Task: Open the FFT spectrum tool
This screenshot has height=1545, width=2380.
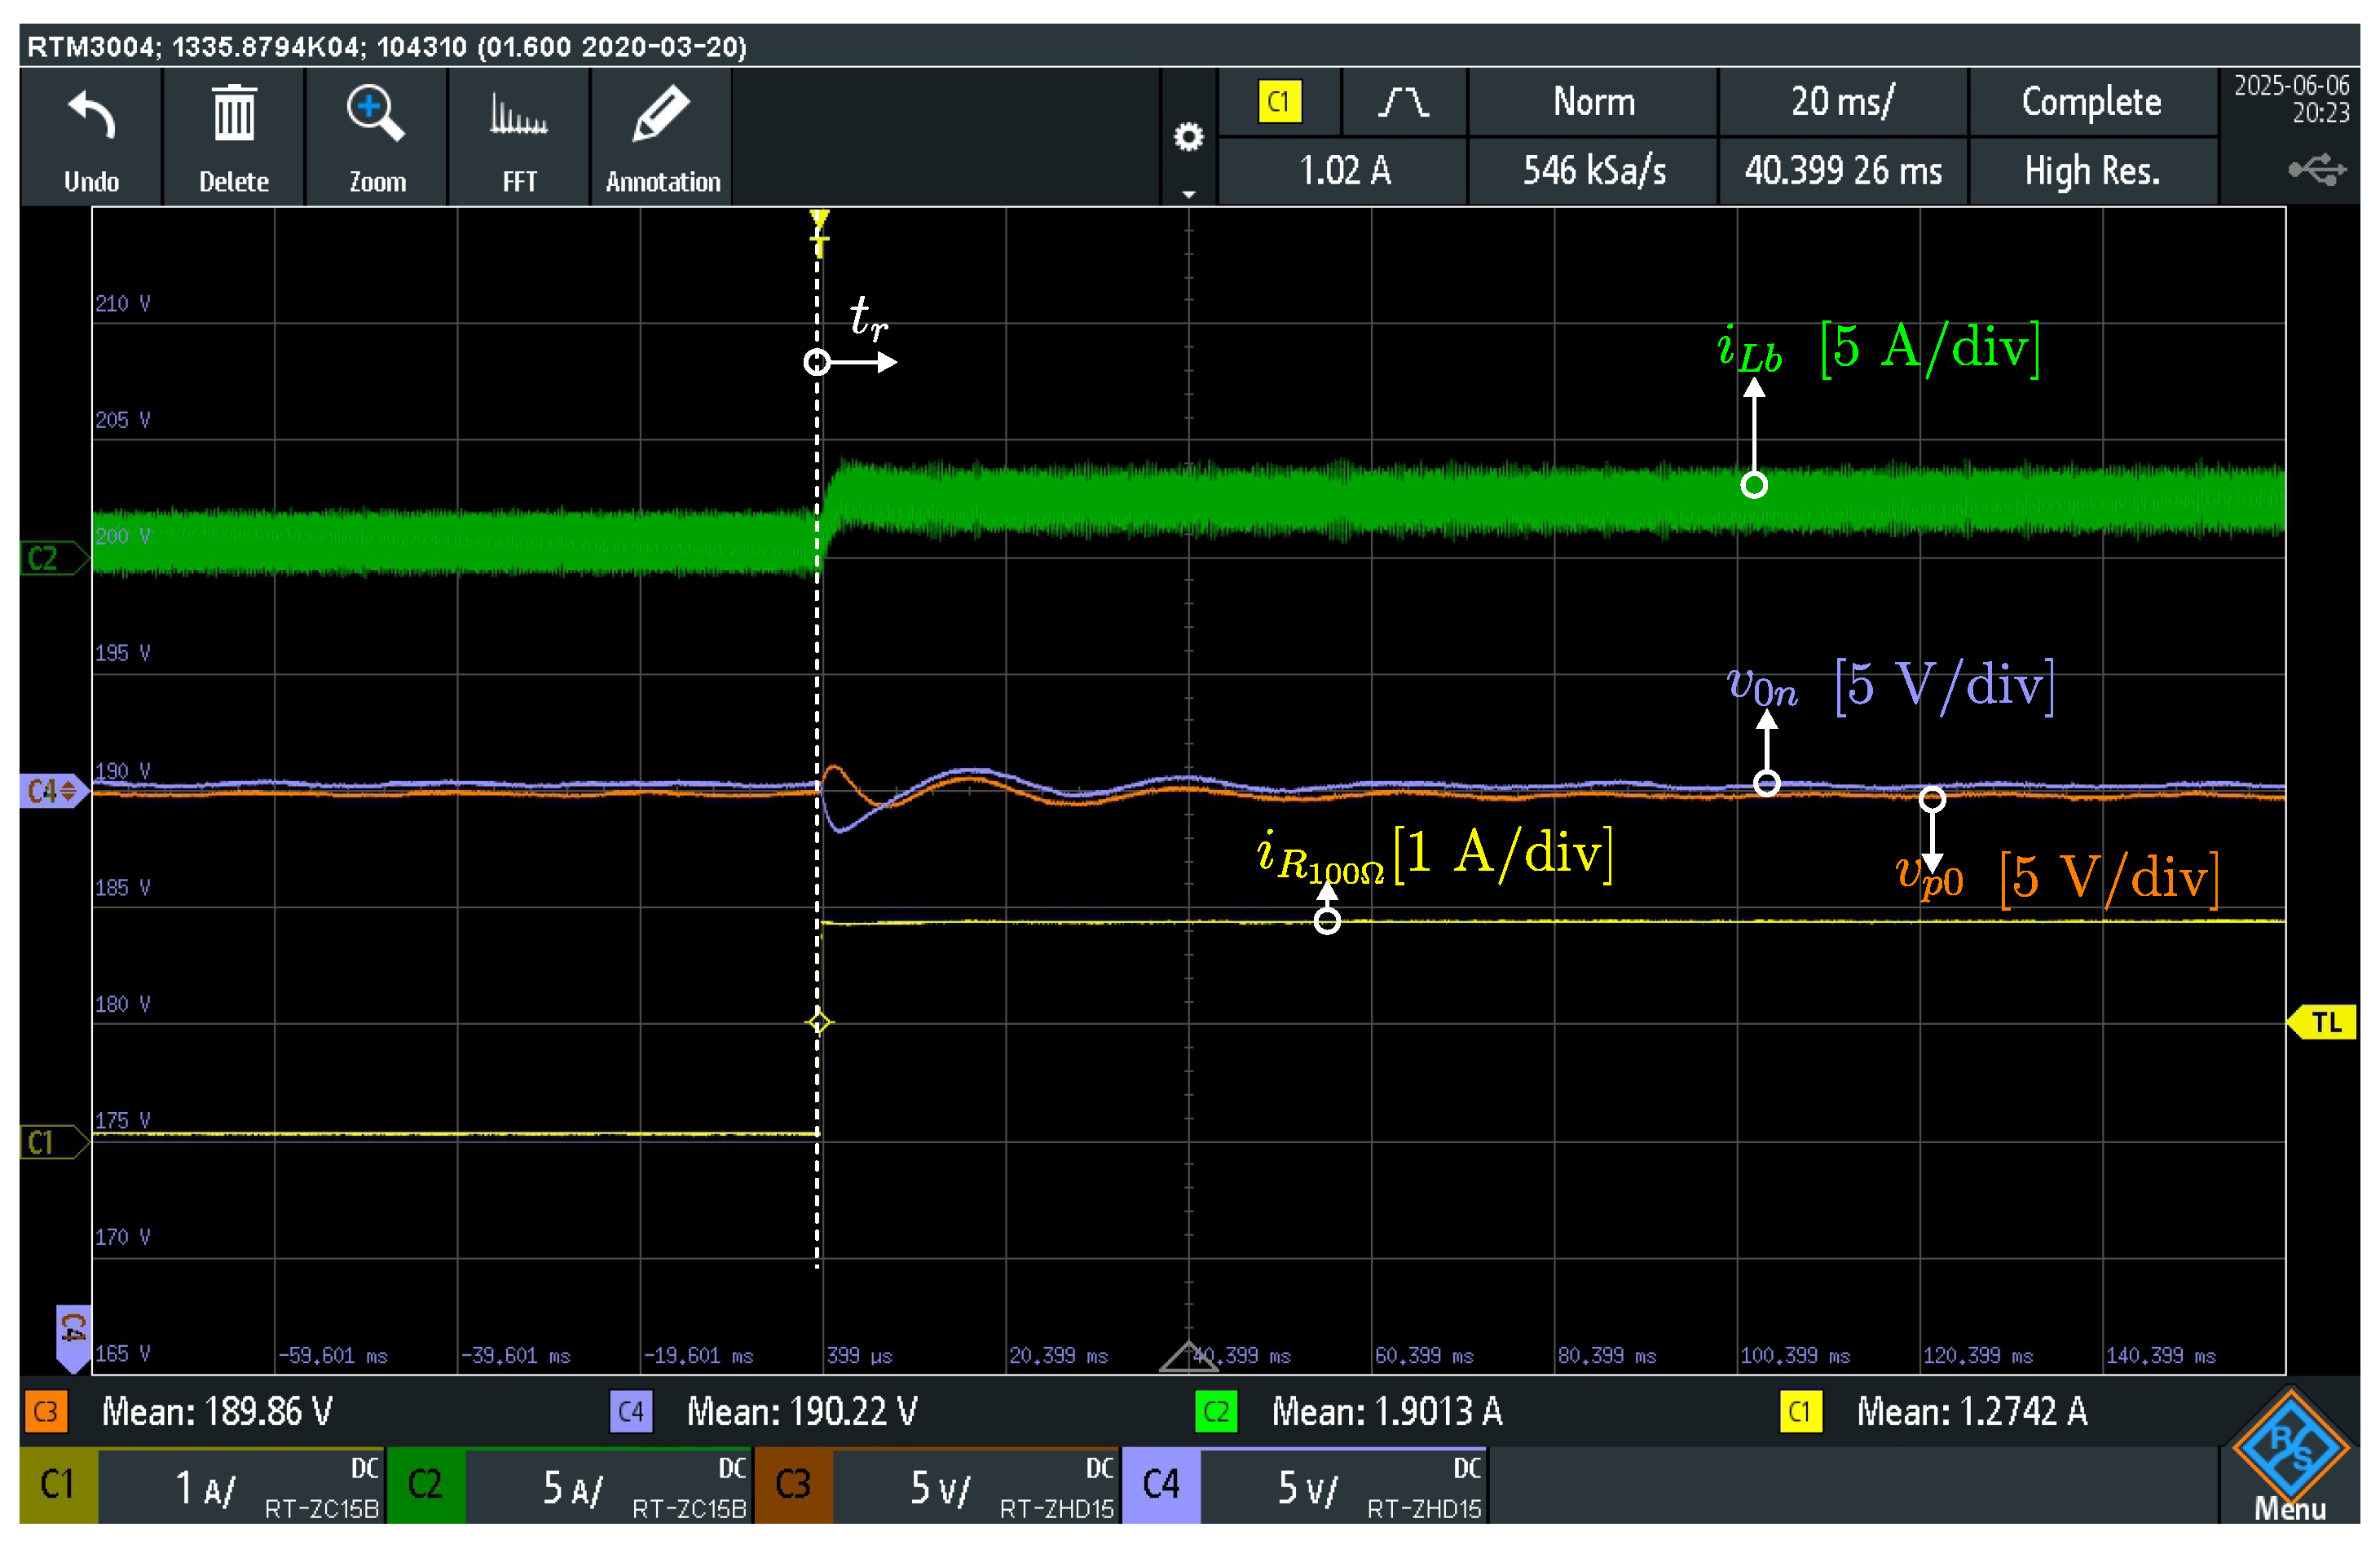Action: coord(519,116)
